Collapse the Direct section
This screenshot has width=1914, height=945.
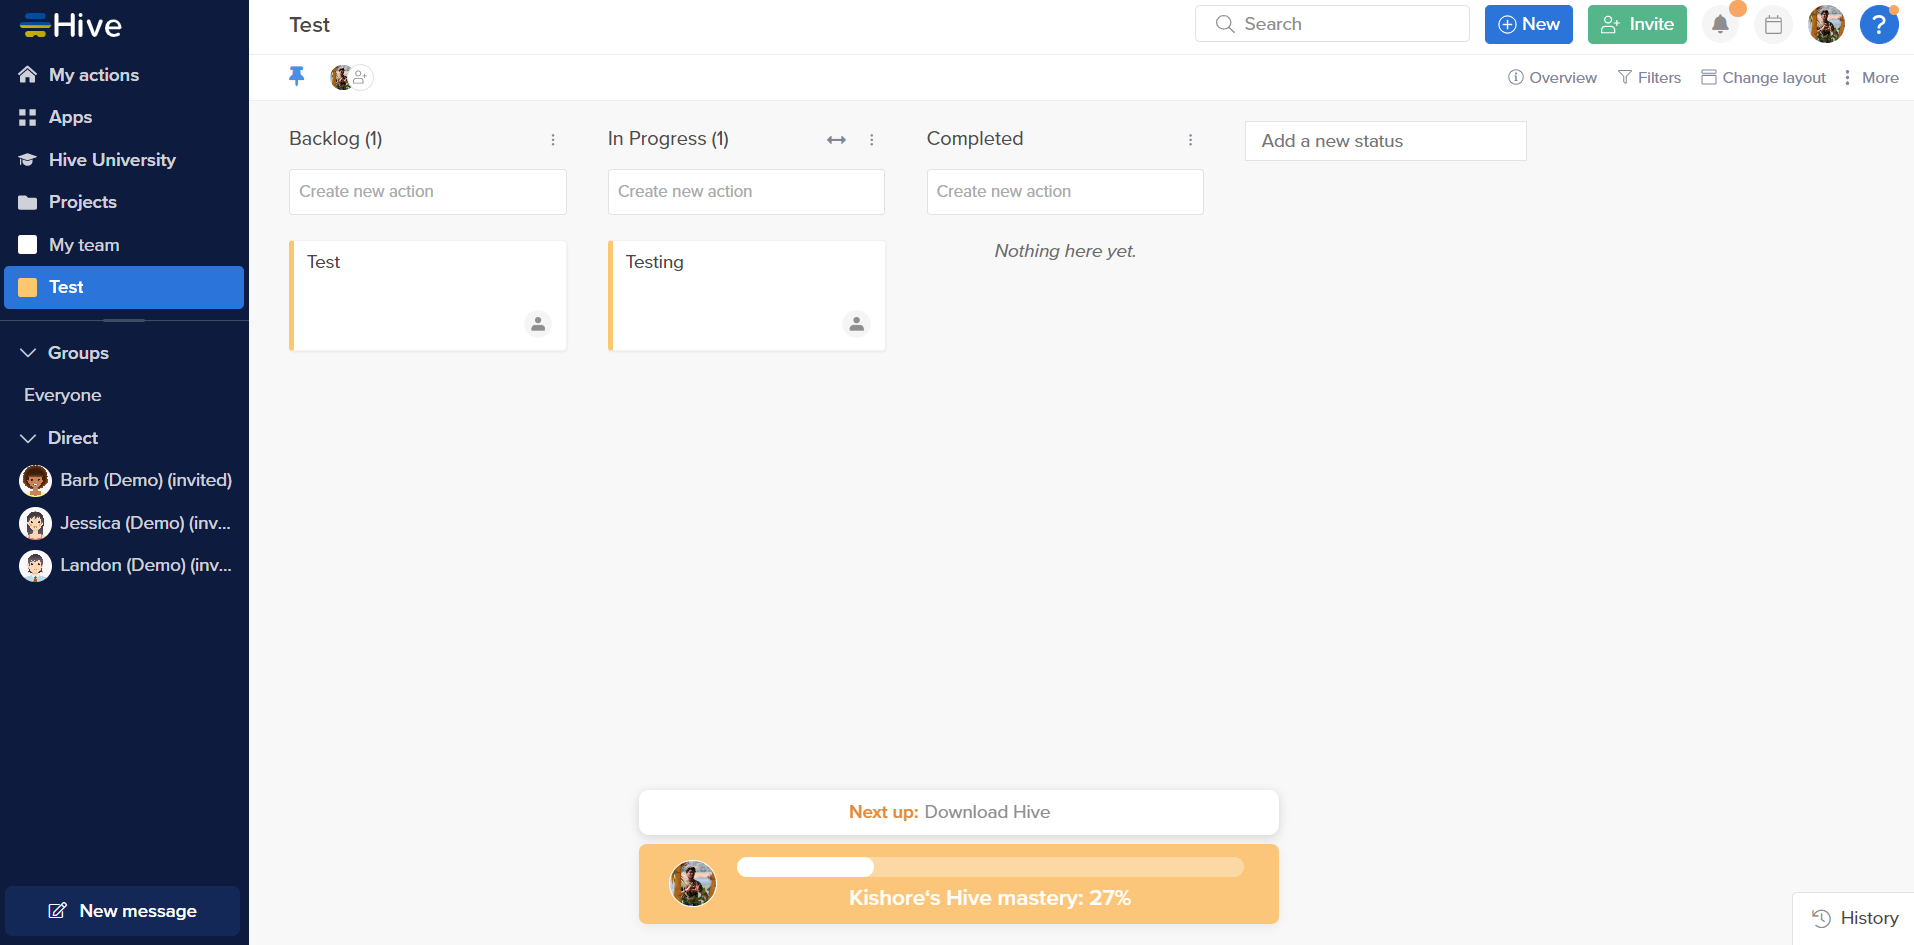click(28, 438)
